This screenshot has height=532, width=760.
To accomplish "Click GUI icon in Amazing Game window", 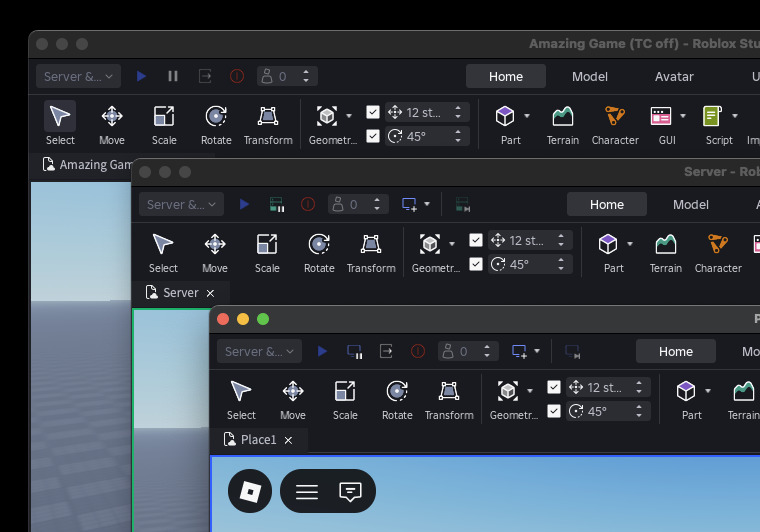I will coord(661,116).
